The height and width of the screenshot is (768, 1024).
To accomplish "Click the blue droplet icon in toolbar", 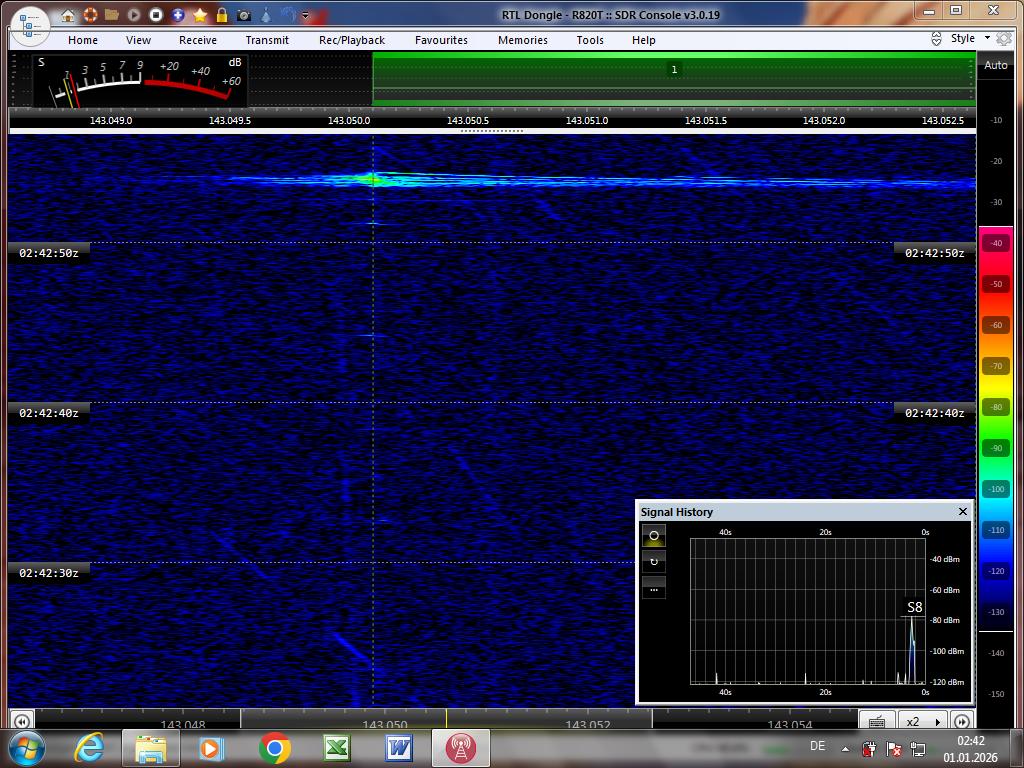I will [x=266, y=14].
